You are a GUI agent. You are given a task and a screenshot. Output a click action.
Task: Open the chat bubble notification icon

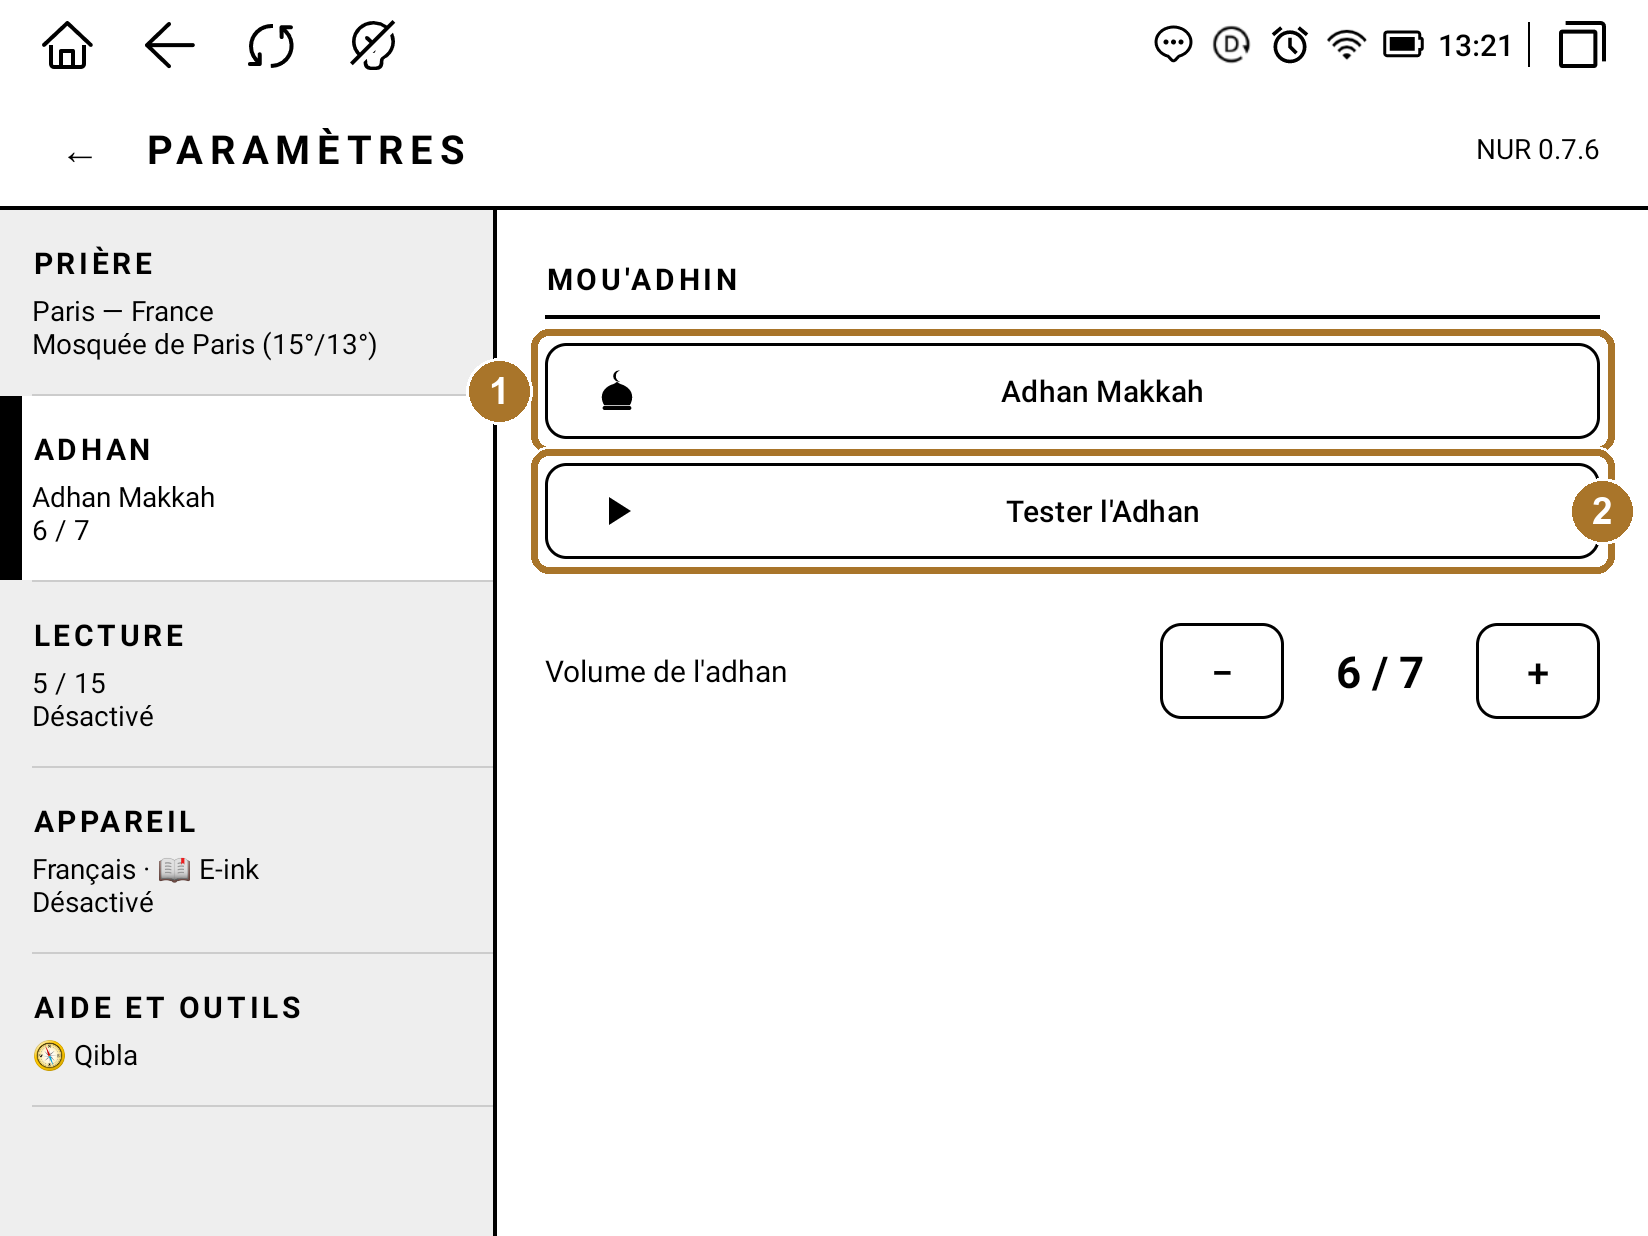(1173, 45)
